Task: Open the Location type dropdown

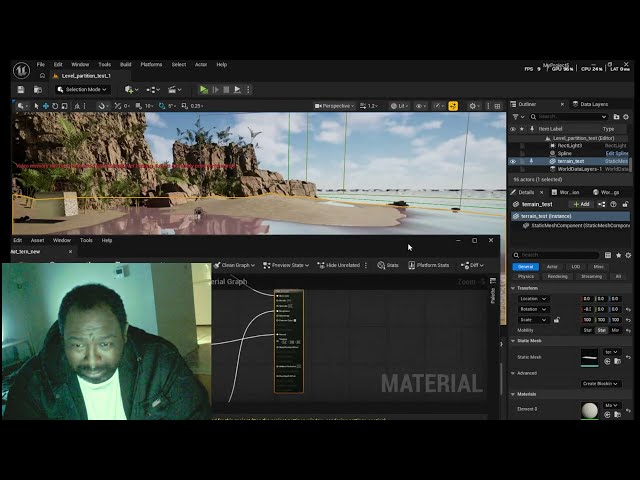Action: (x=533, y=299)
